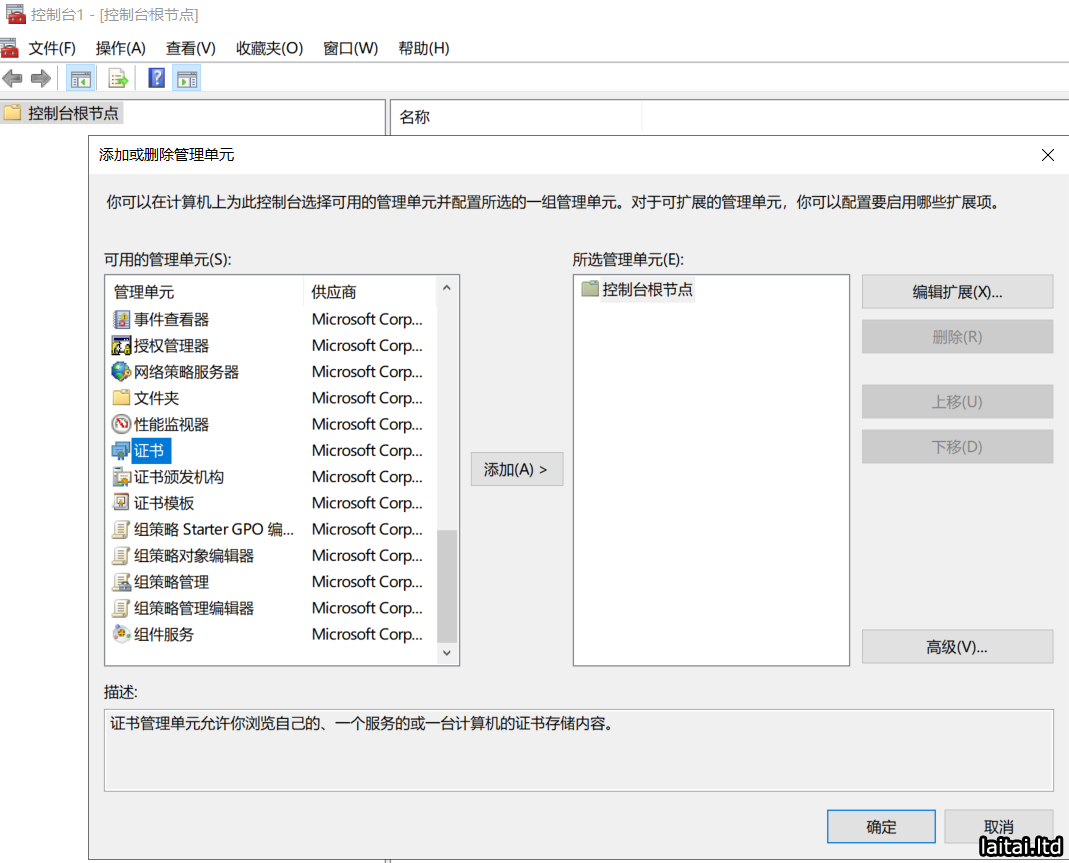This screenshot has width=1069, height=863.
Task: Click the Event Viewer (事件查看器) snap-in icon
Action: pyautogui.click(x=121, y=320)
